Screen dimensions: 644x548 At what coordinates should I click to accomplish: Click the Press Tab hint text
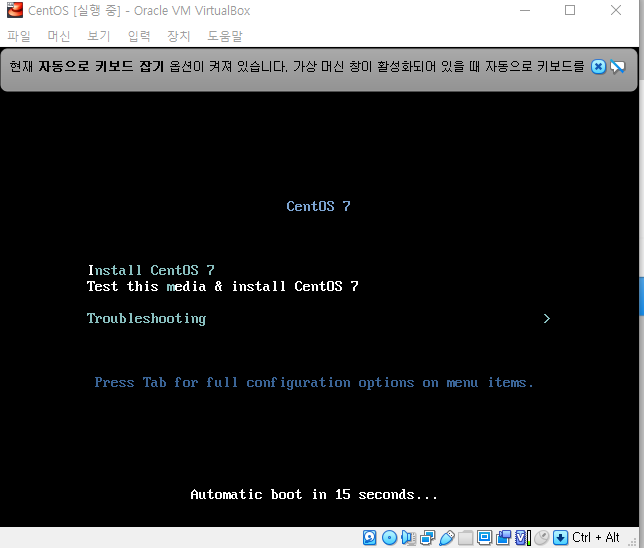coord(314,382)
